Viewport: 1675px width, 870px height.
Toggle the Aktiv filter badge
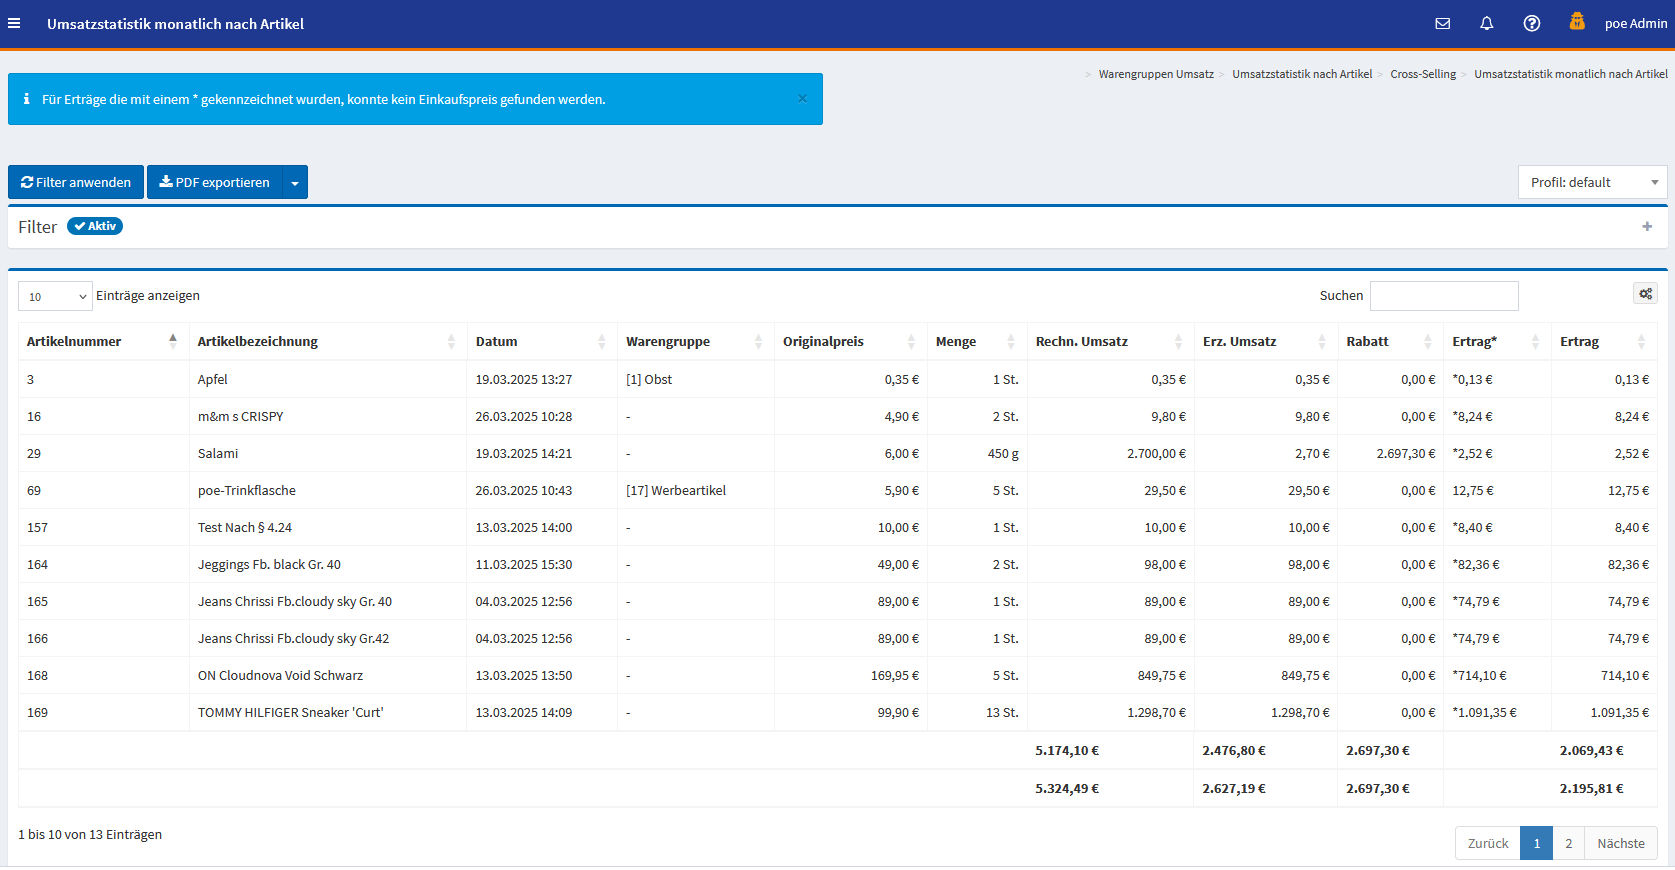coord(95,226)
